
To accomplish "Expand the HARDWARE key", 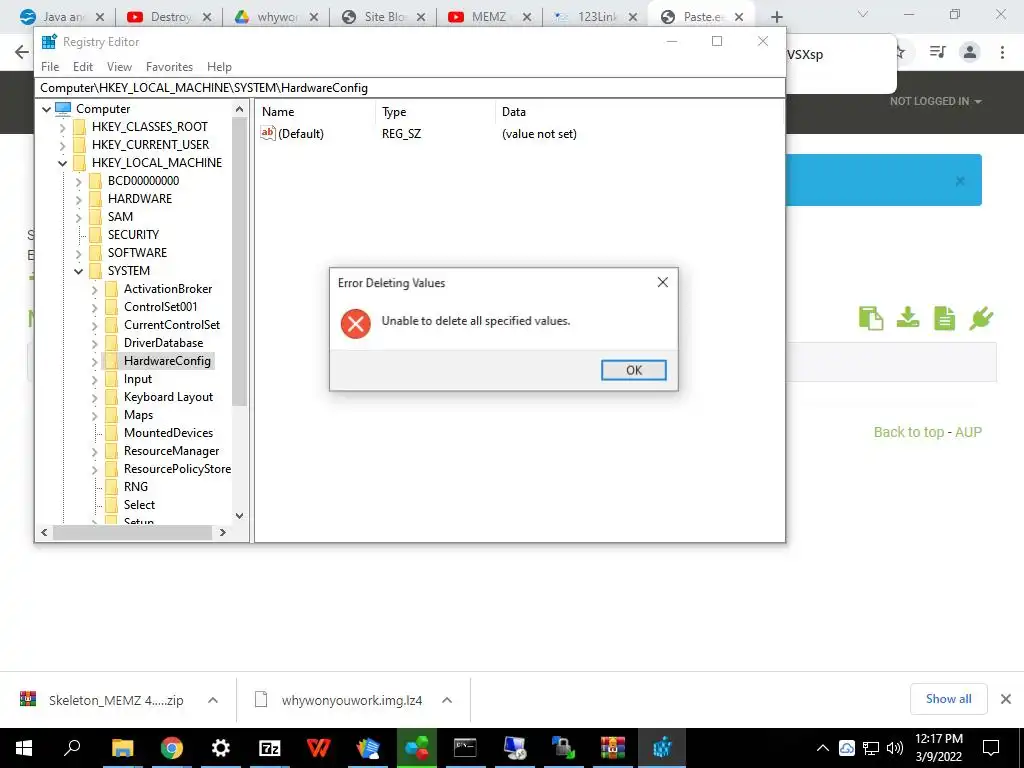I will tap(79, 199).
